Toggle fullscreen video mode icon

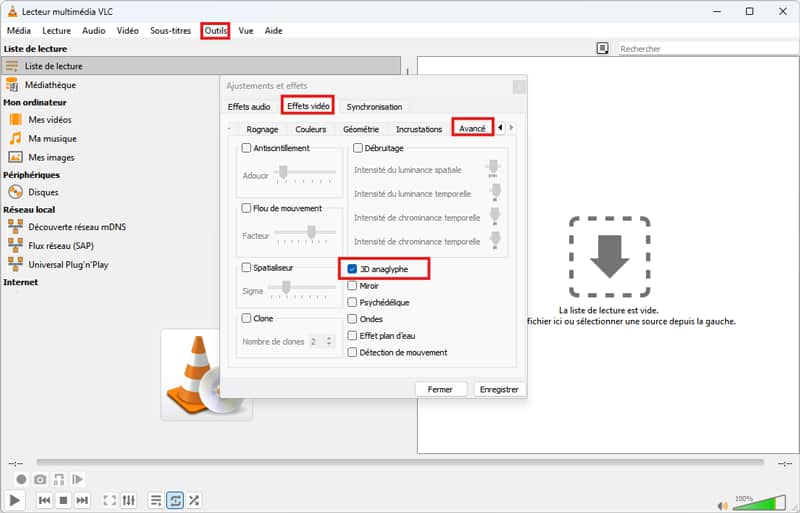click(x=111, y=500)
